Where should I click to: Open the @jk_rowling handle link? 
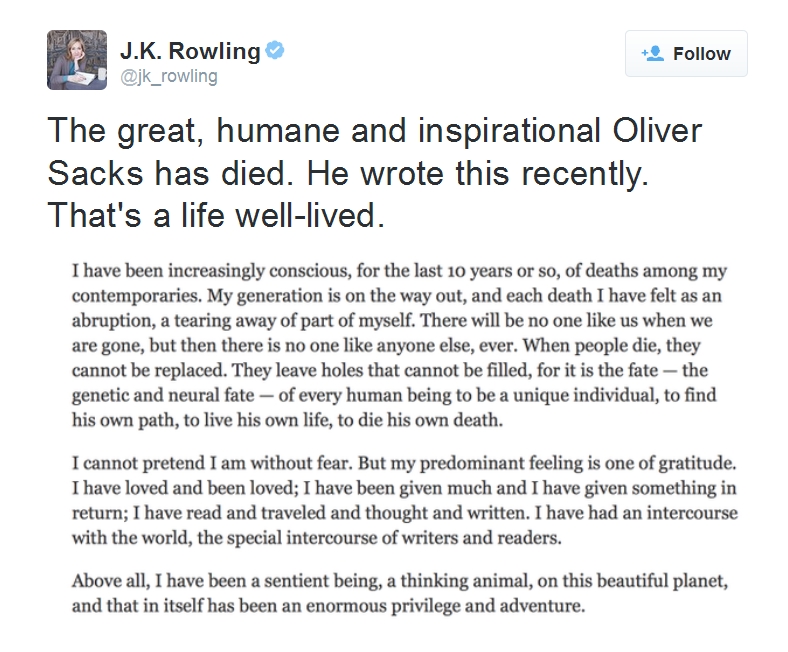(169, 76)
